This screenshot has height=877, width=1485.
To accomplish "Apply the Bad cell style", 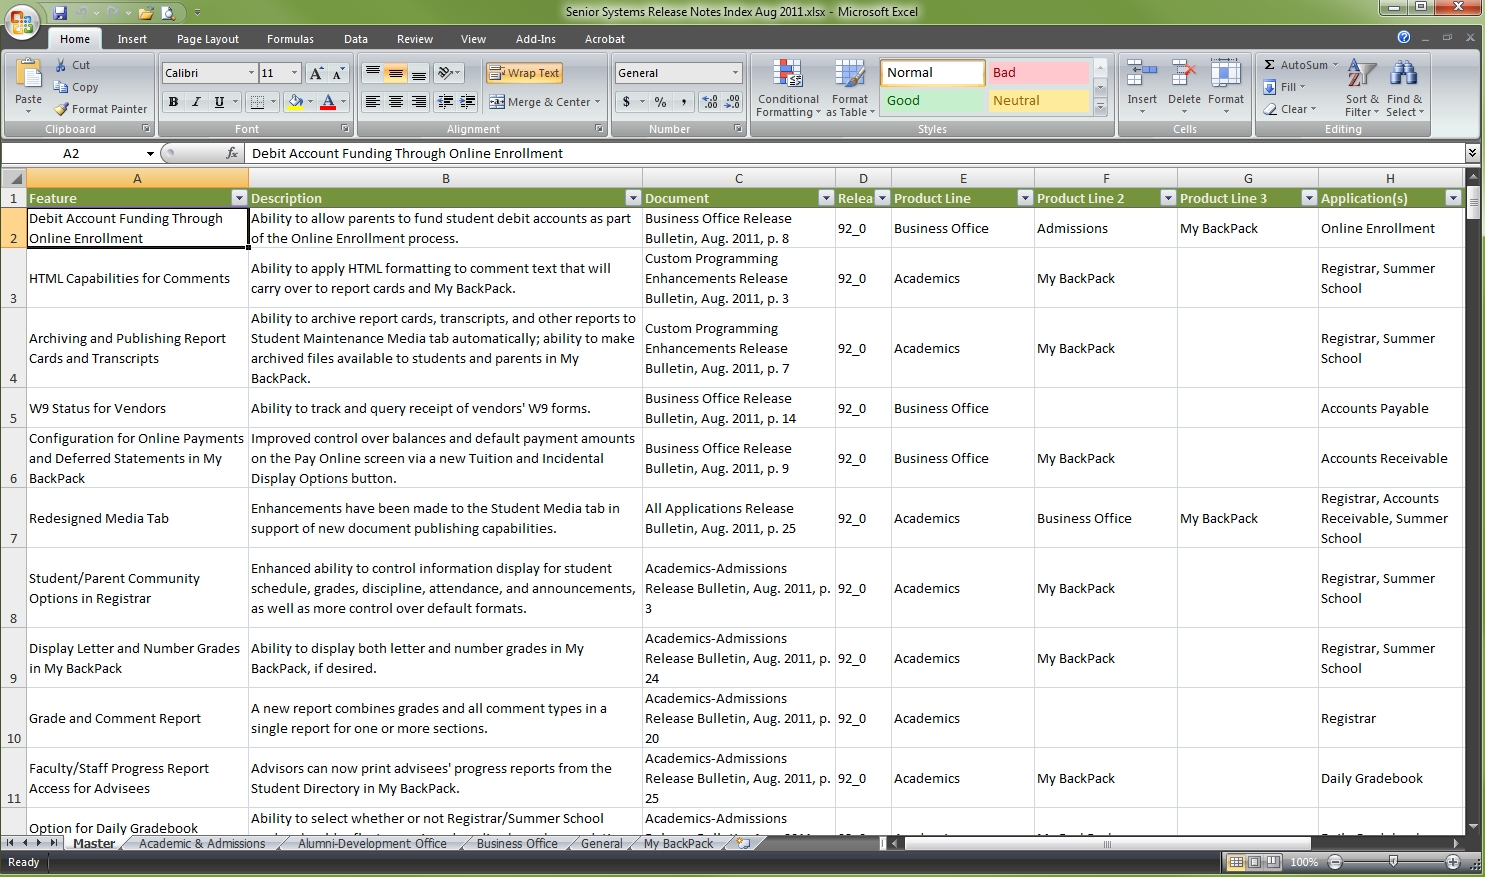I will pos(1038,73).
